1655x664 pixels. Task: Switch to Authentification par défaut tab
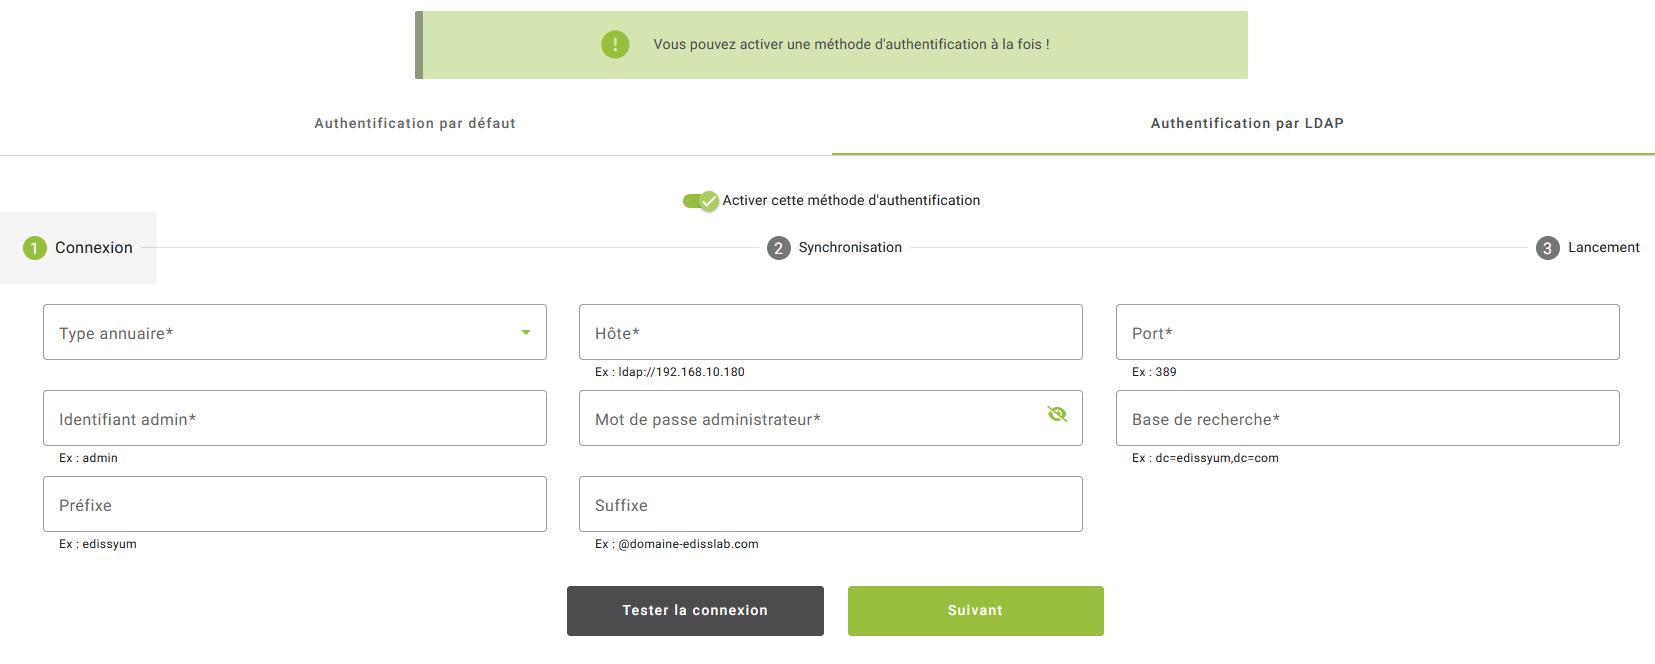(415, 124)
